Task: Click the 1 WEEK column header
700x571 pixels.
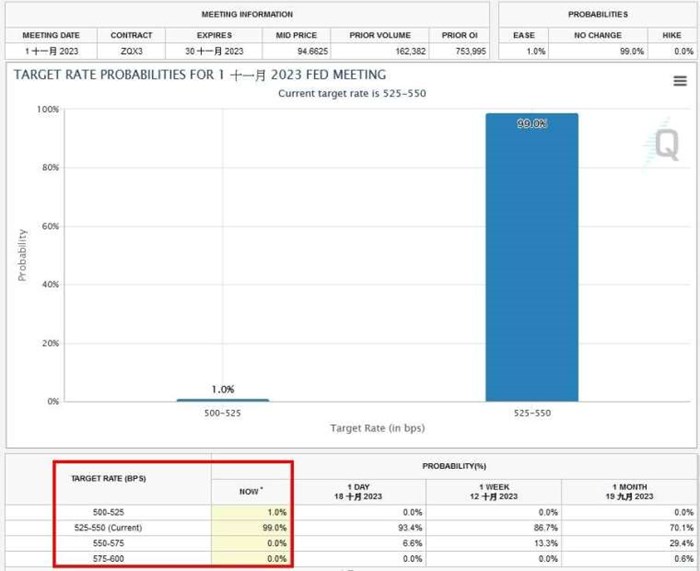Action: (x=493, y=491)
